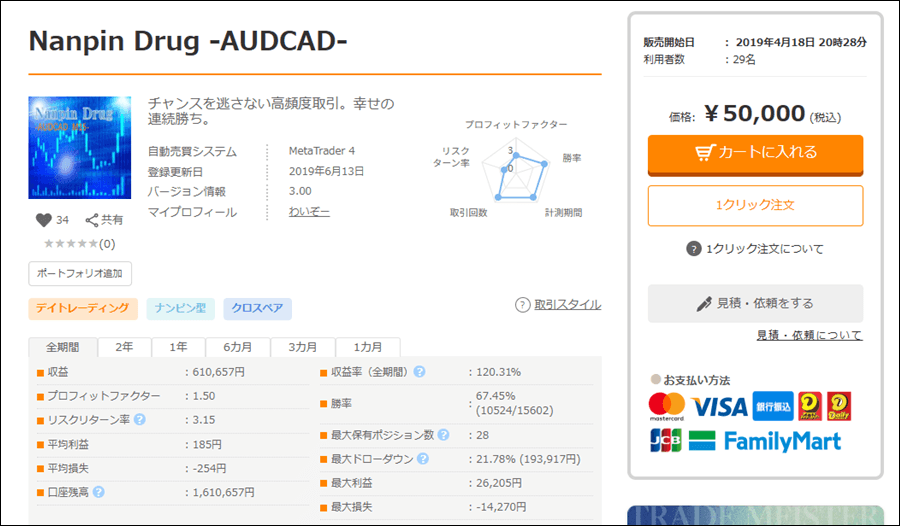The width and height of the screenshot is (900, 526).
Task: Open 見積・依頼について link
Action: click(809, 335)
